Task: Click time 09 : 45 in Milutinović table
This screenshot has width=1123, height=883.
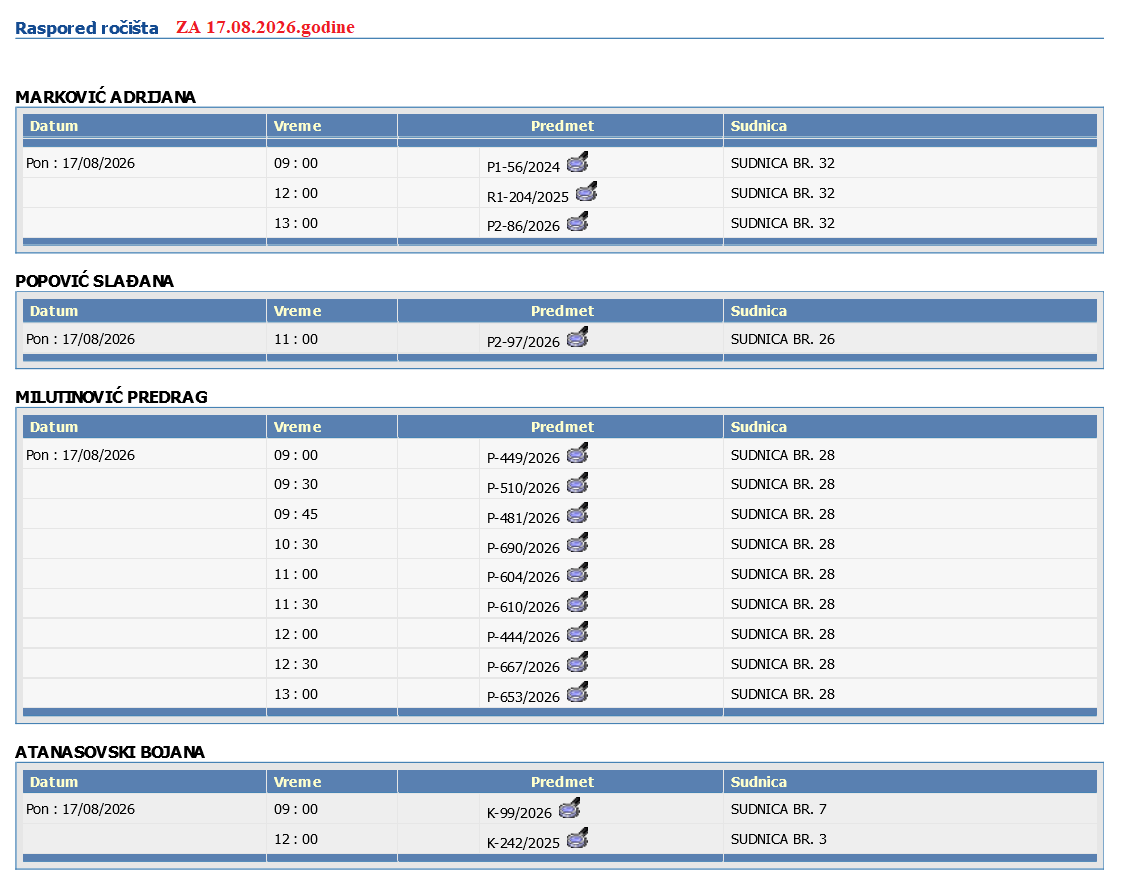Action: pos(296,514)
